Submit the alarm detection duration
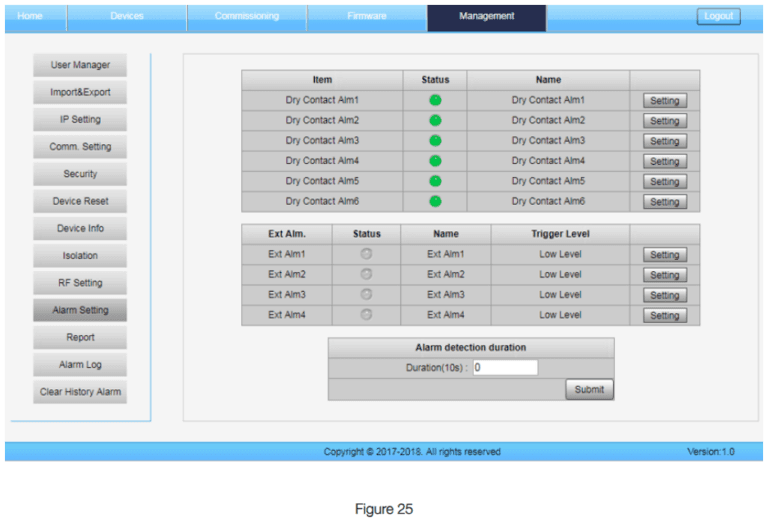 pos(589,390)
